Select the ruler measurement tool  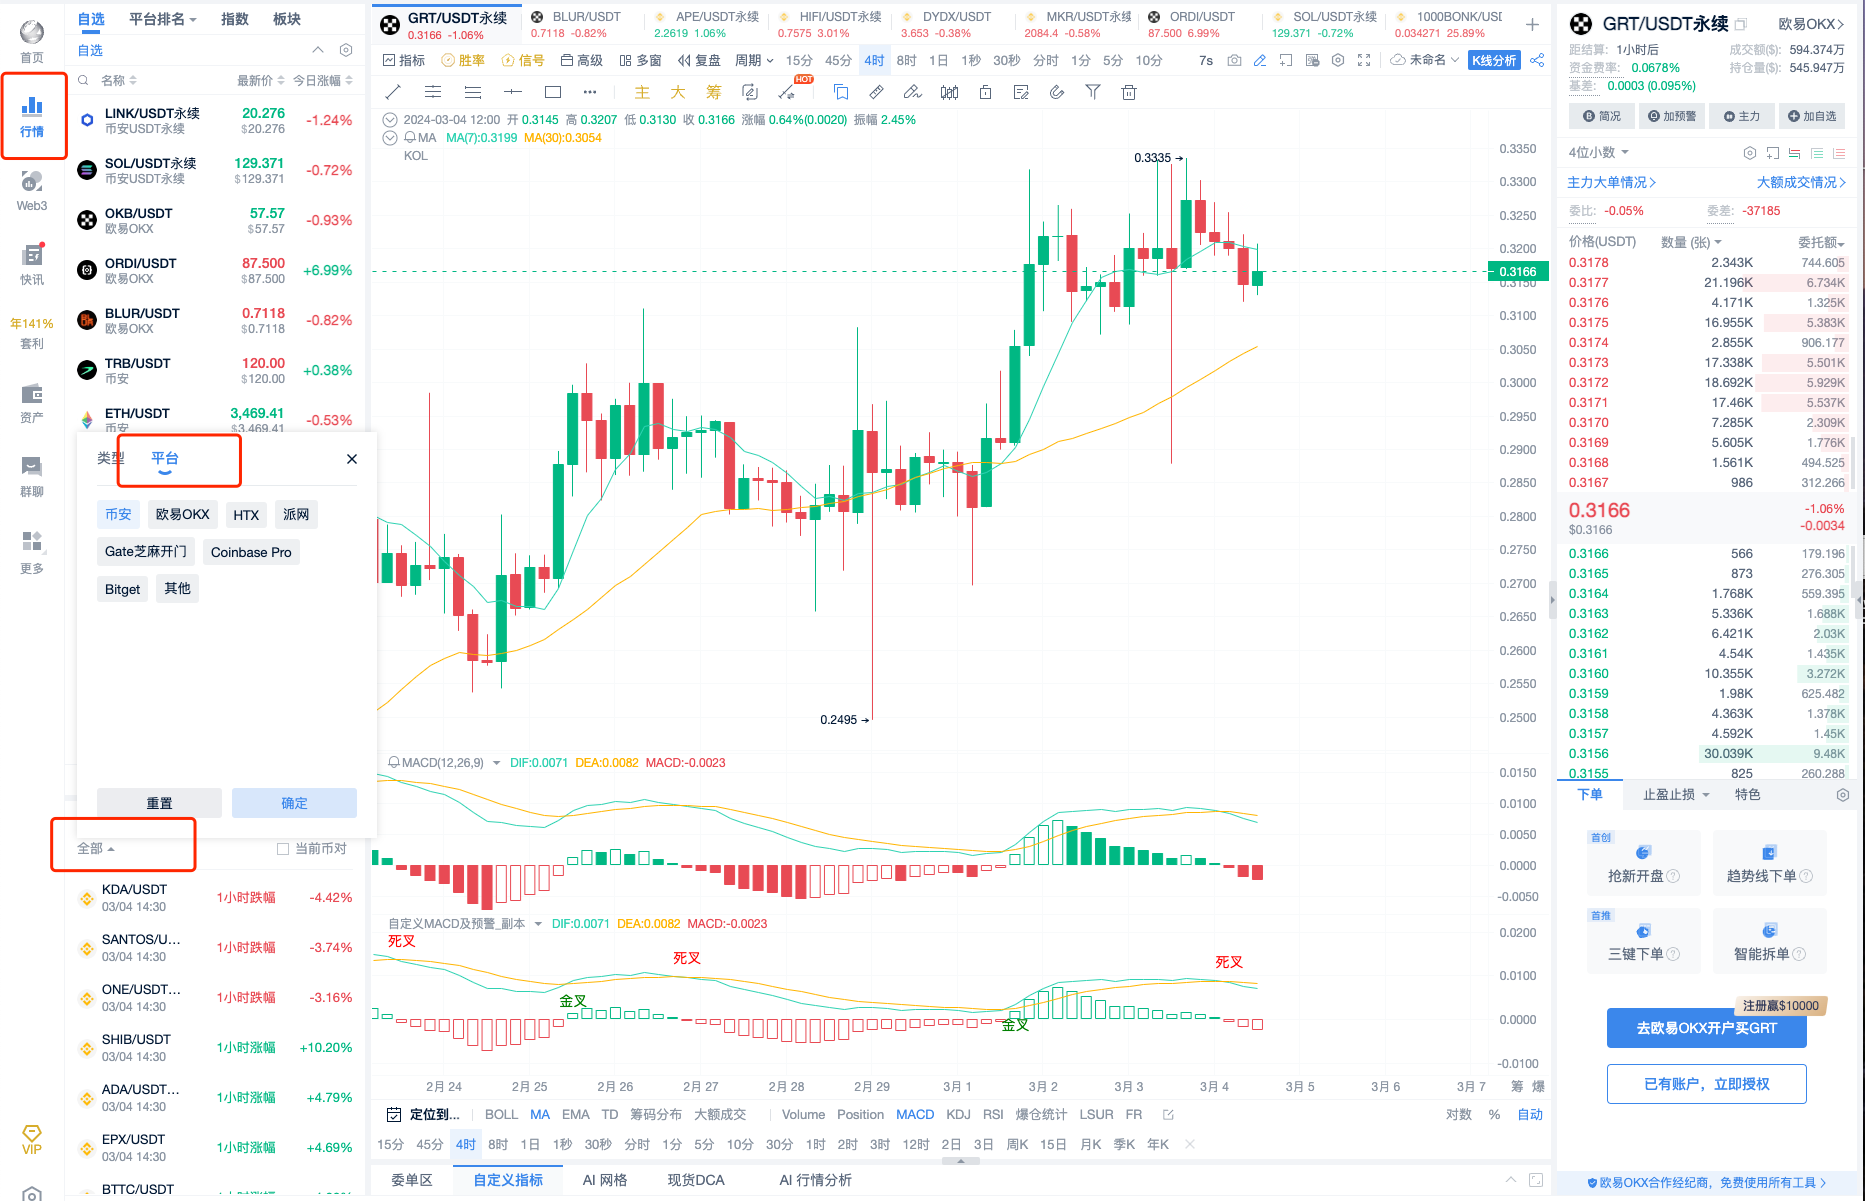pos(877,92)
